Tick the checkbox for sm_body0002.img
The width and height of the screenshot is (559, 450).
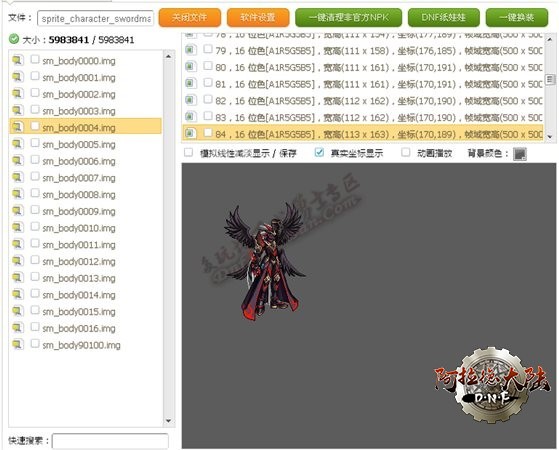(x=35, y=93)
